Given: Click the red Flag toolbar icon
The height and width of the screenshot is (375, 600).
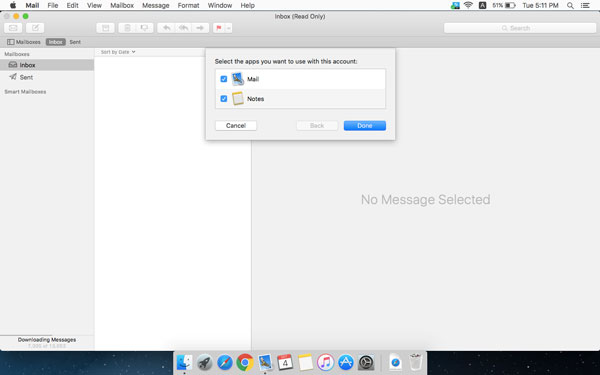Looking at the screenshot, I should coord(219,28).
